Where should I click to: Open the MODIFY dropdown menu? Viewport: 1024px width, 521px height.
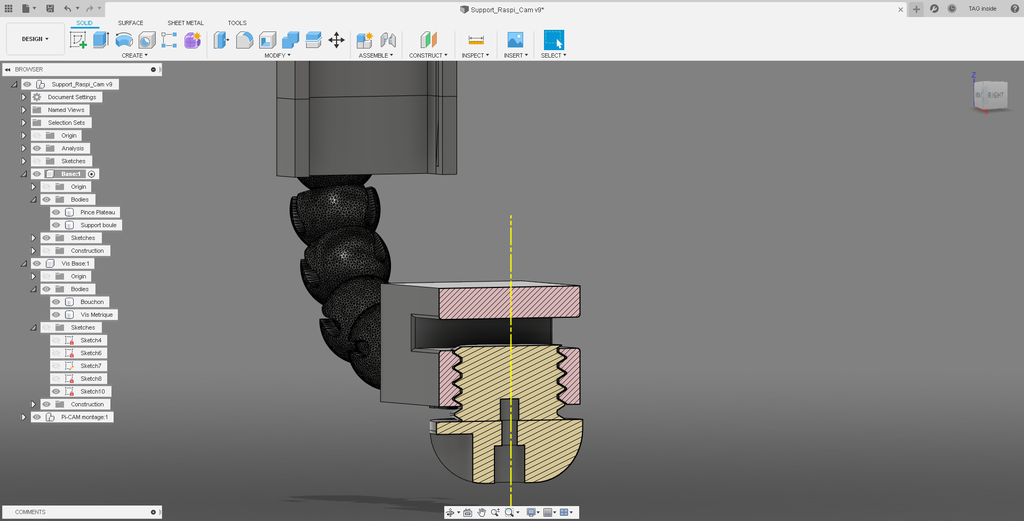(x=277, y=56)
